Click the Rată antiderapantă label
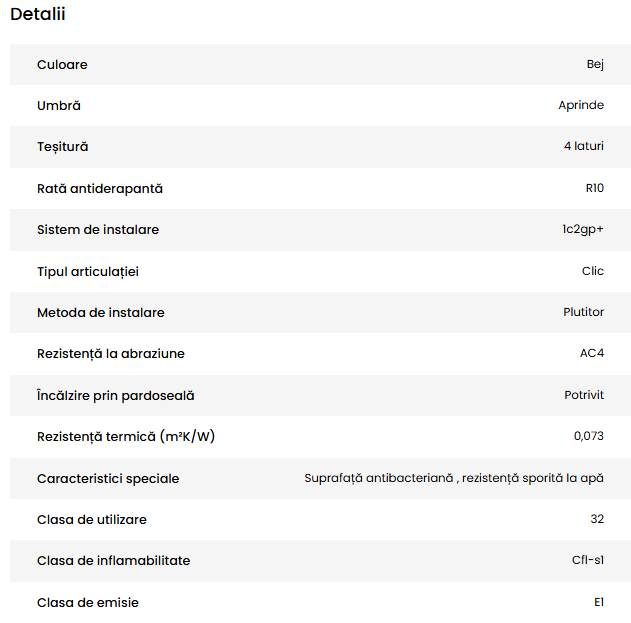This screenshot has height=623, width=631. 100,188
